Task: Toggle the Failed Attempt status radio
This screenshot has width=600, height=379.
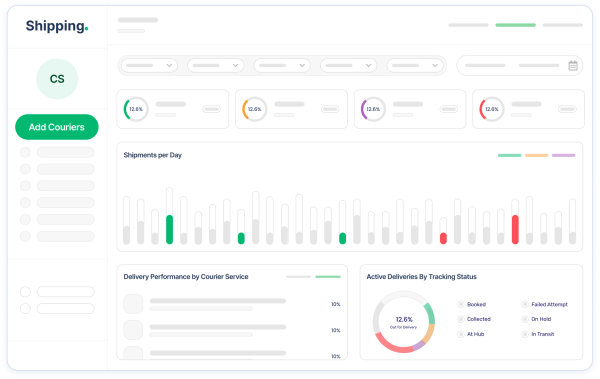Action: tap(525, 304)
